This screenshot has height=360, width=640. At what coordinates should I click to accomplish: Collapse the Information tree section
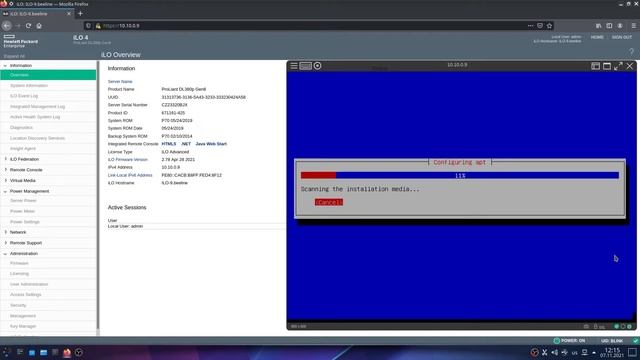[x=5, y=65]
